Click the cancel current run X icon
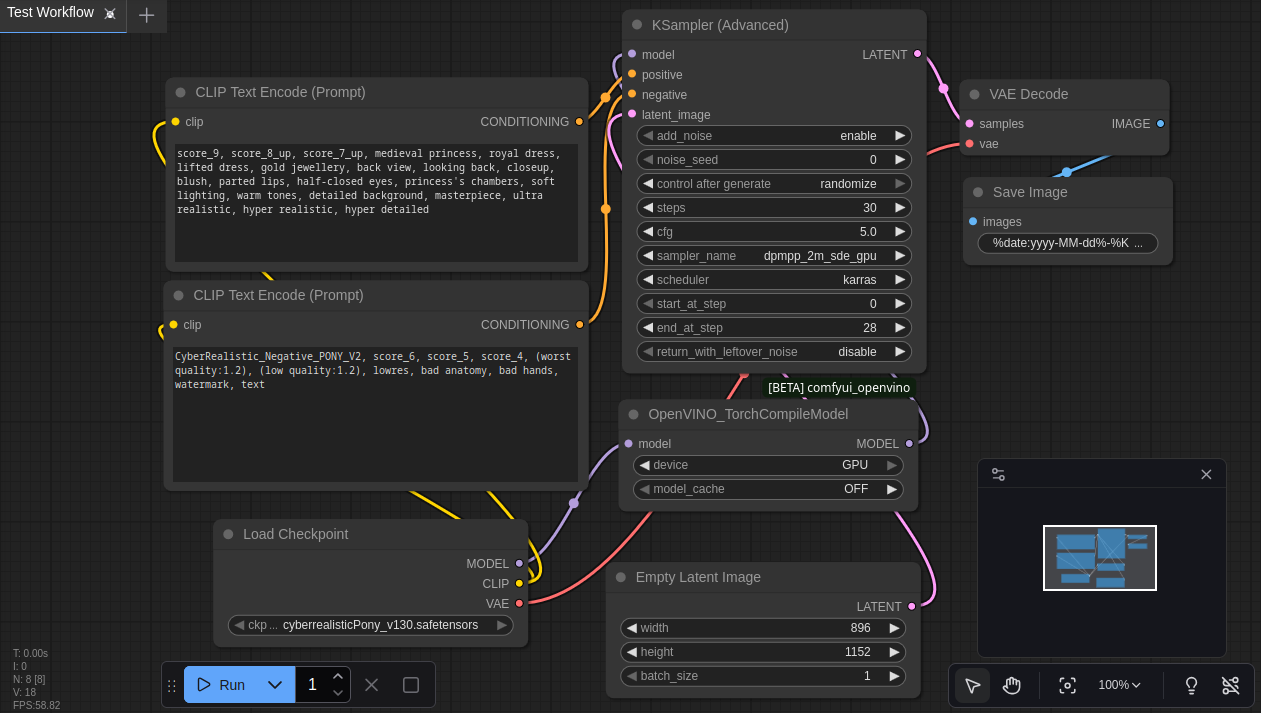This screenshot has width=1261, height=713. point(371,685)
